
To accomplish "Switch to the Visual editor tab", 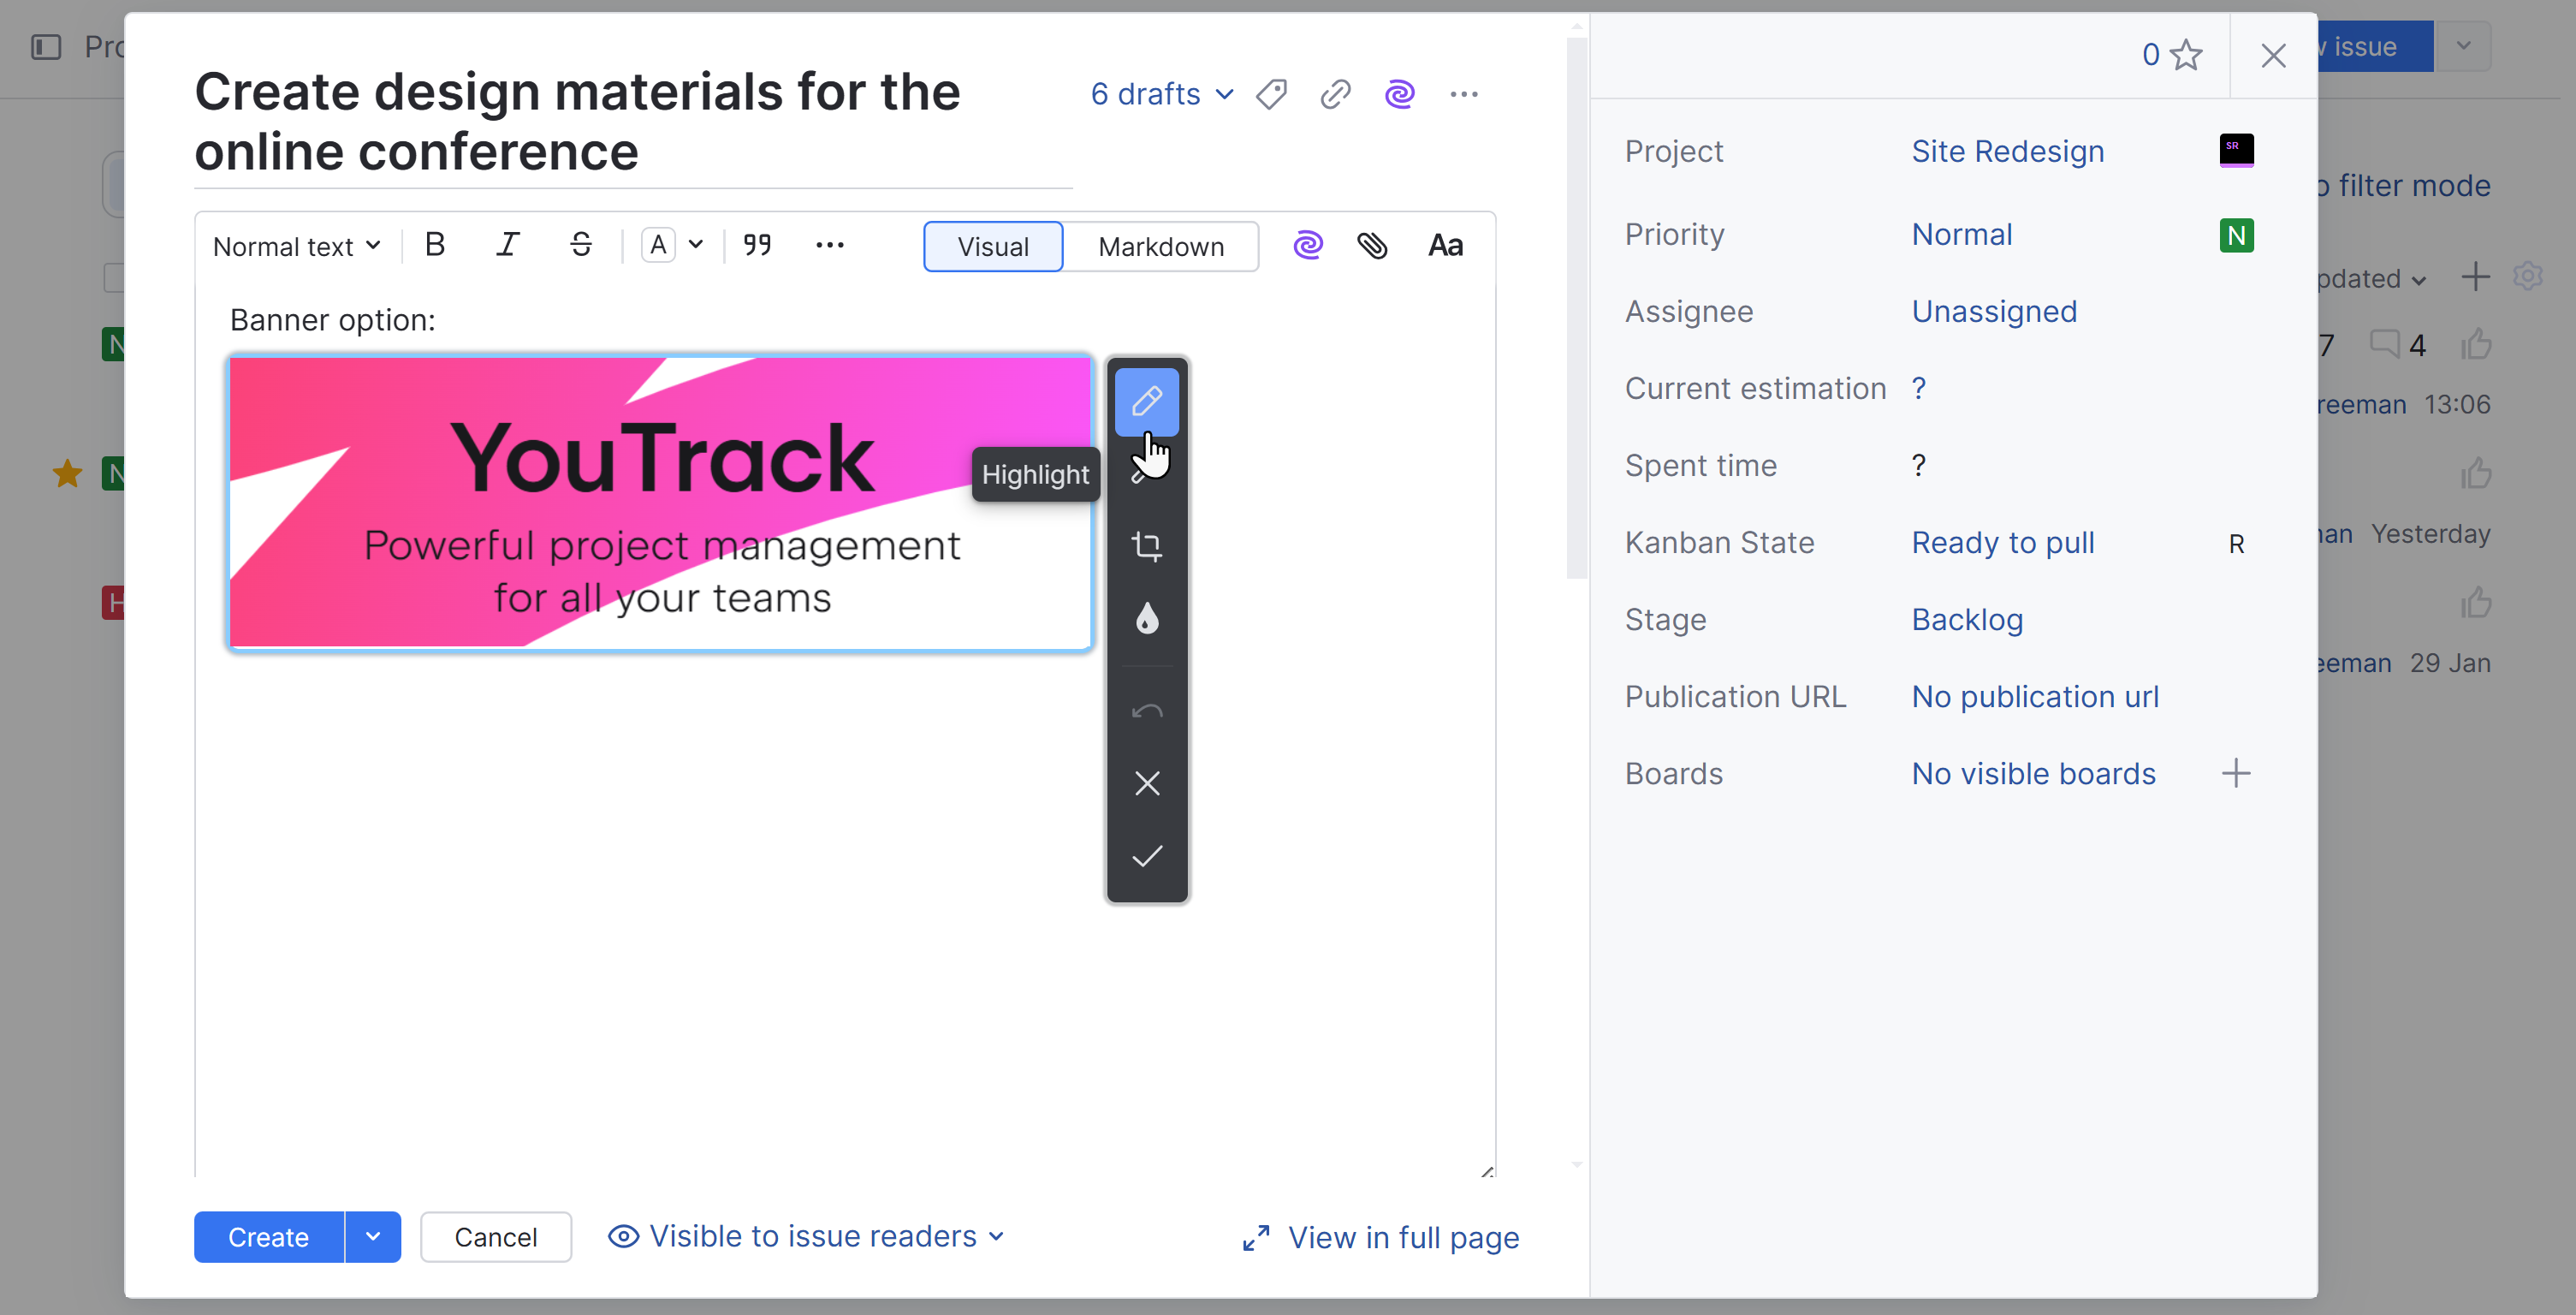I will (992, 246).
